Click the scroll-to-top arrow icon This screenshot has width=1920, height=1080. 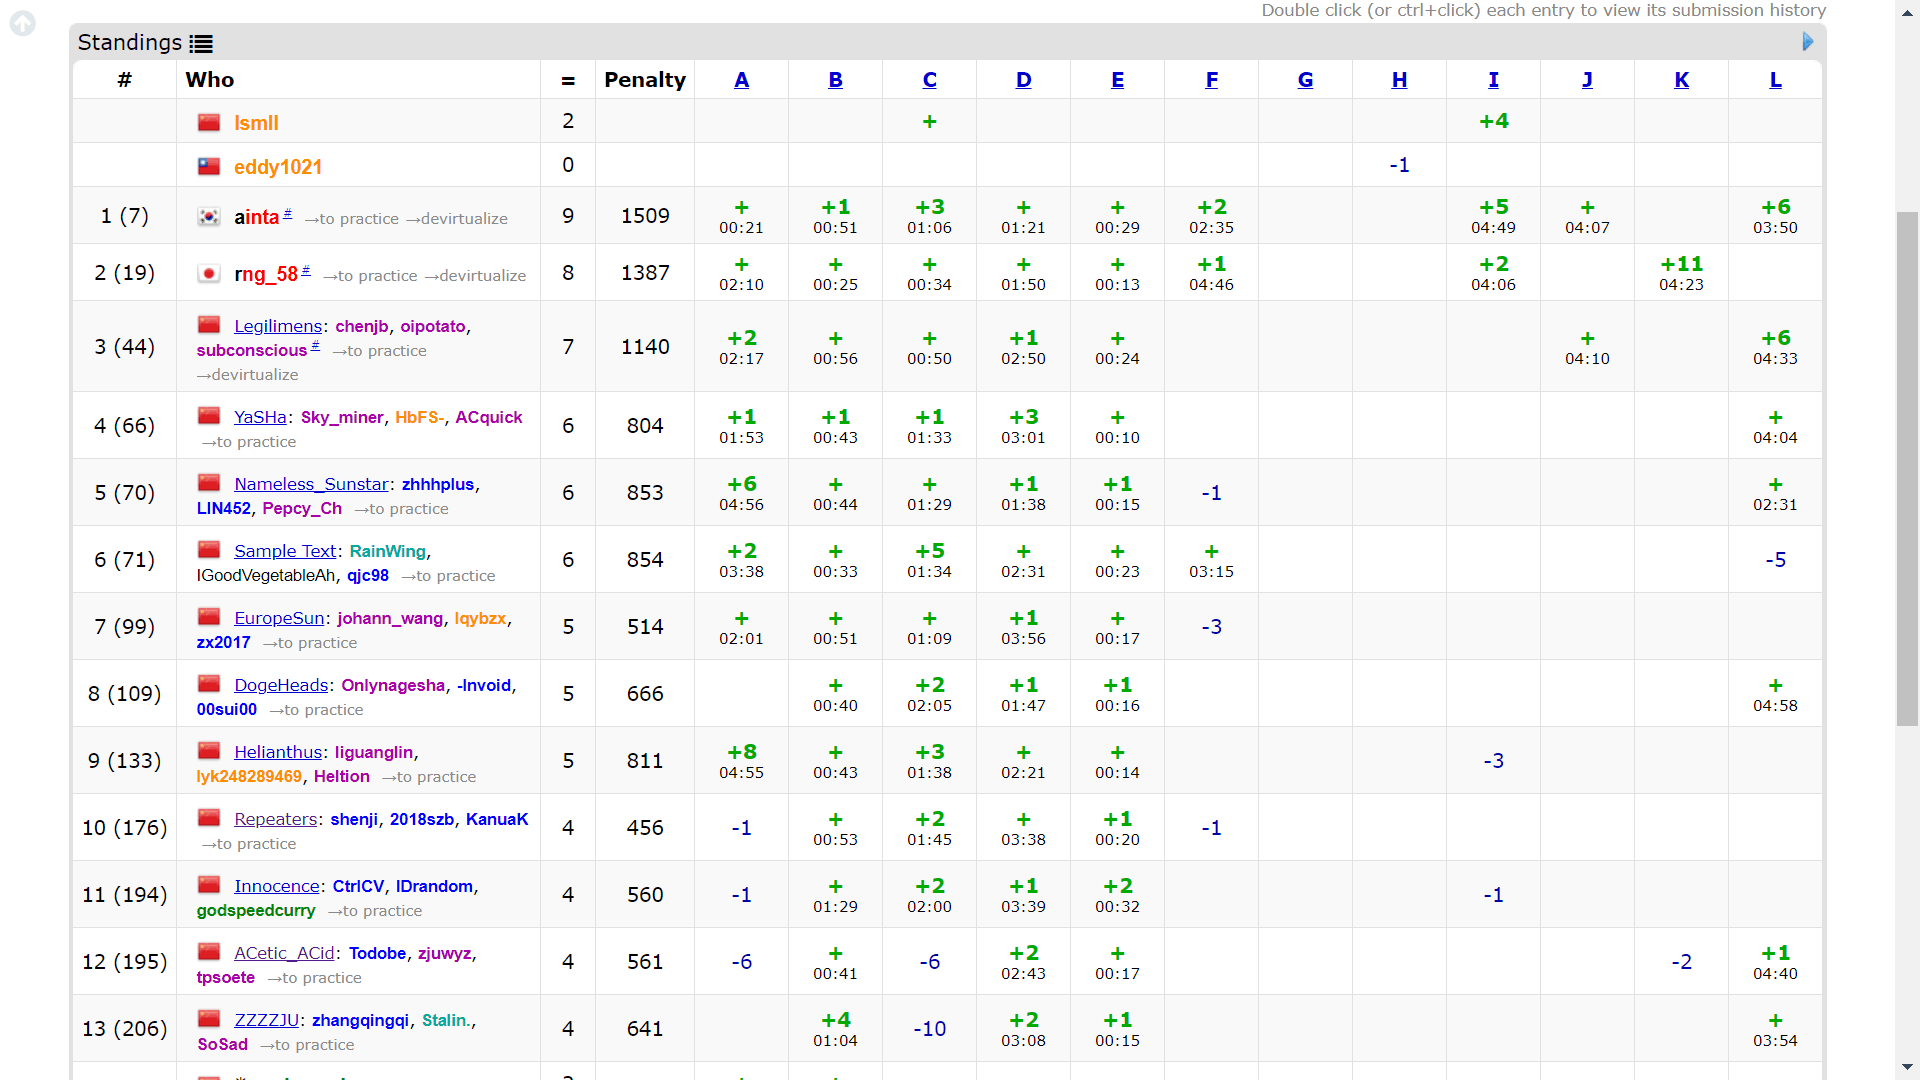[22, 23]
